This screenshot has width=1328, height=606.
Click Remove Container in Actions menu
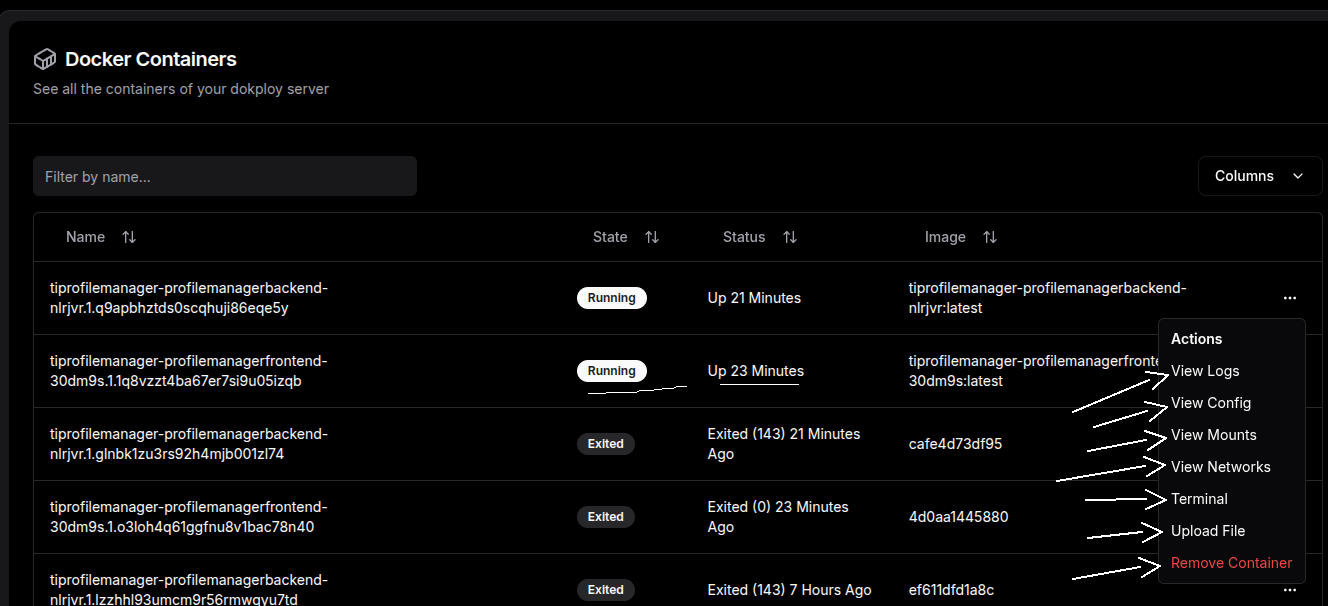pos(1231,563)
